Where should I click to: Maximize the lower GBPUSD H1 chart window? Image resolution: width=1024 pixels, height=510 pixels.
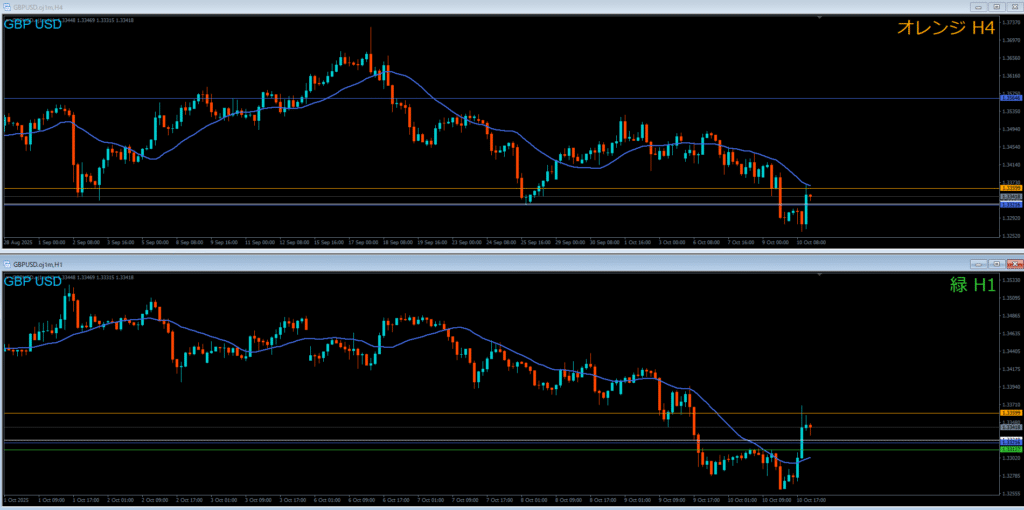click(x=996, y=263)
